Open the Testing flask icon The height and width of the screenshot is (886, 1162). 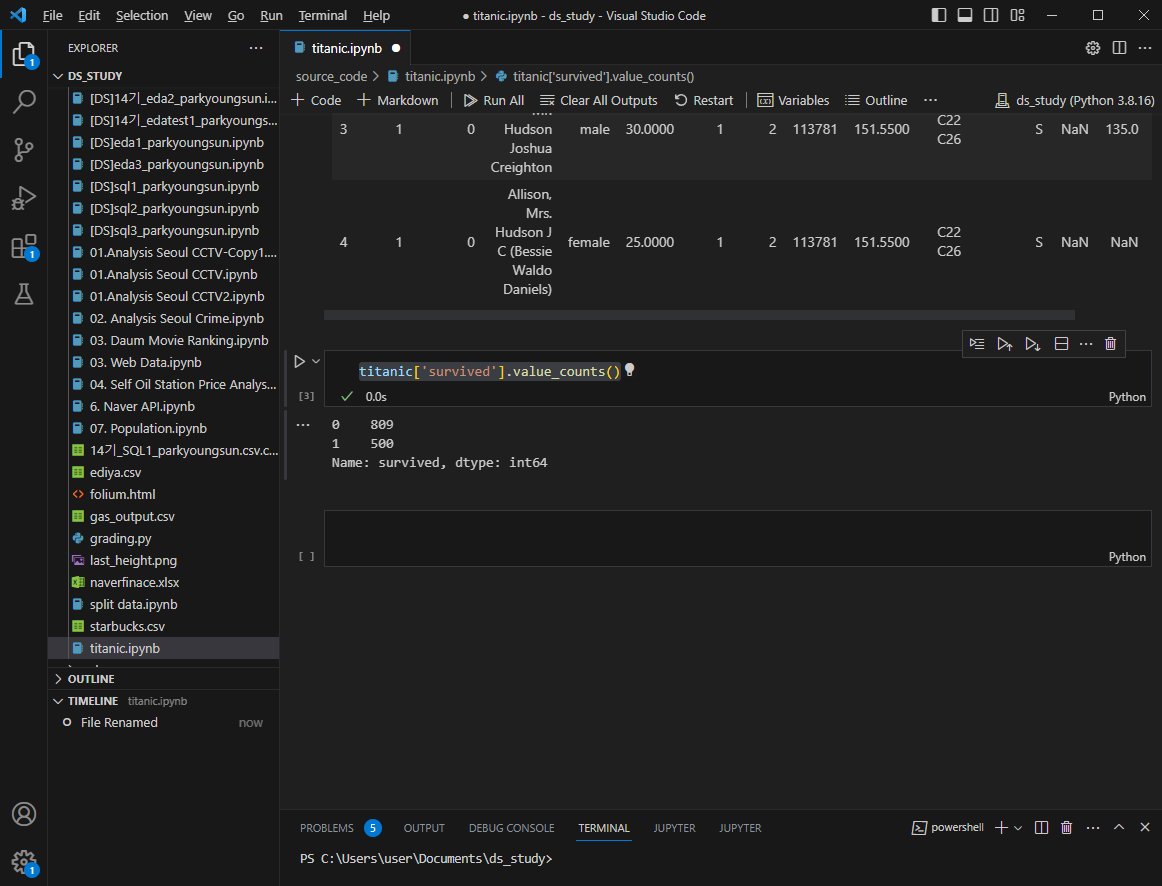pyautogui.click(x=24, y=294)
